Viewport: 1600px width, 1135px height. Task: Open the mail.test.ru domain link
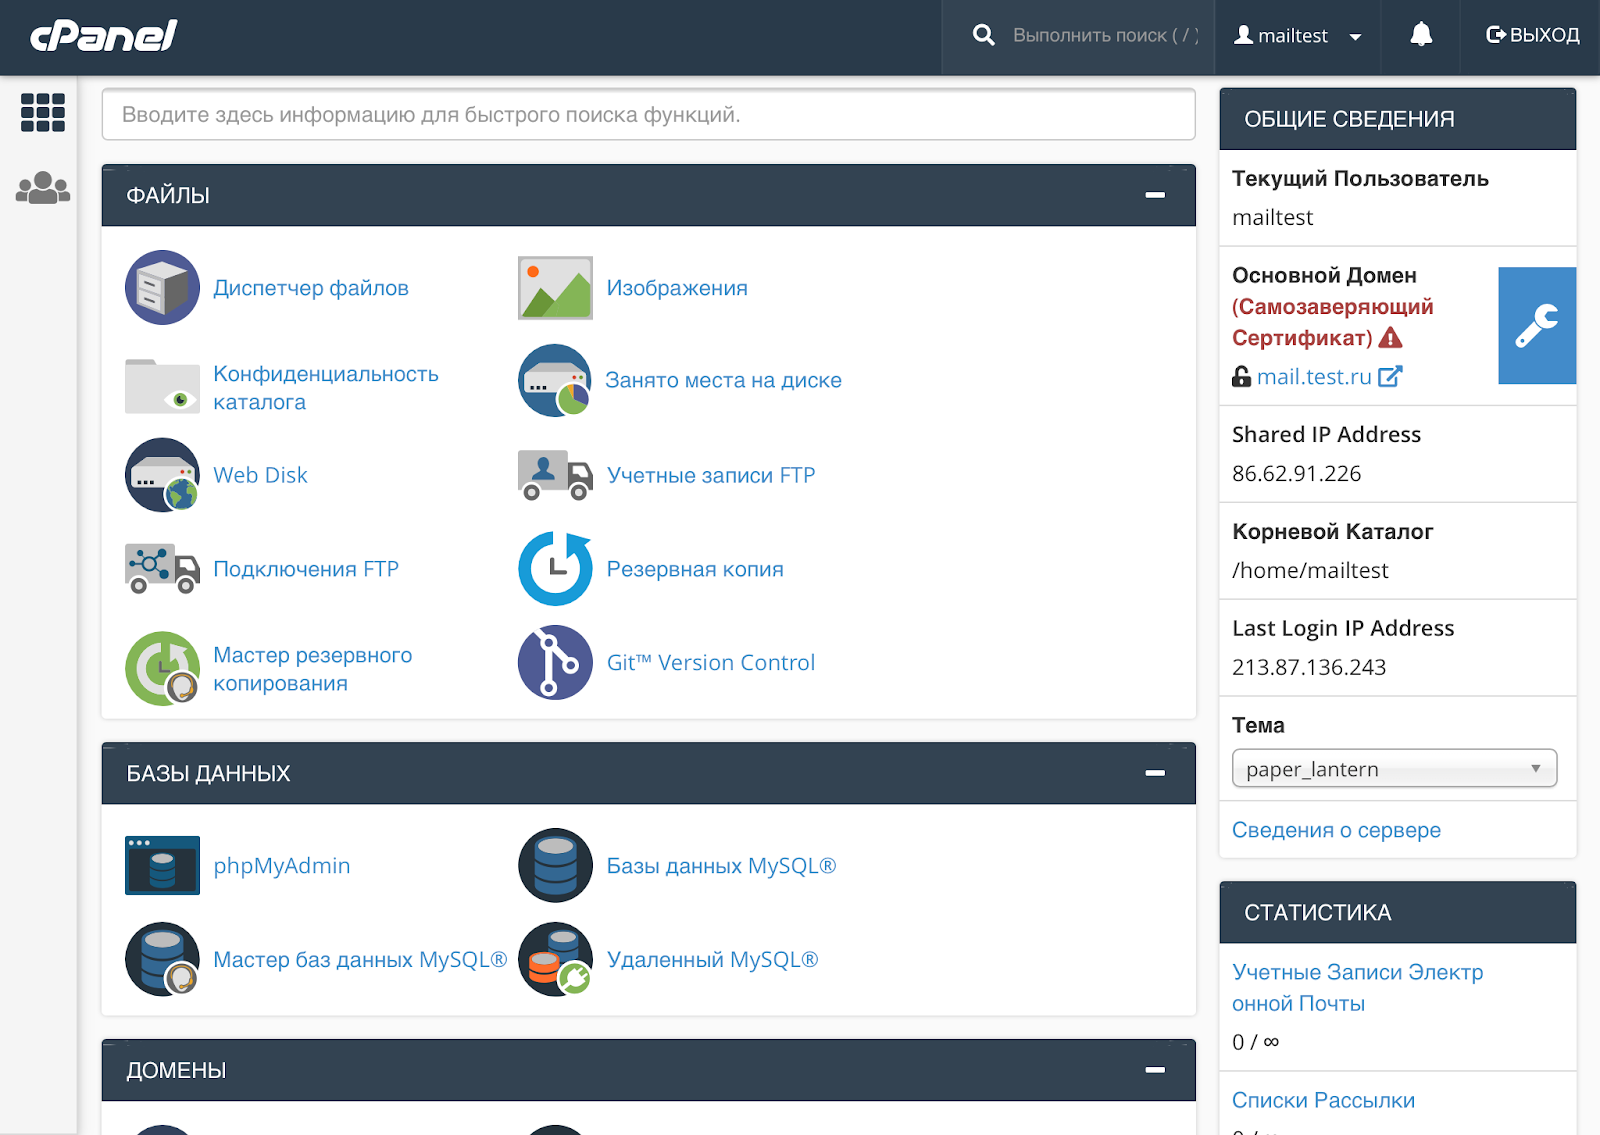pyautogui.click(x=1313, y=377)
